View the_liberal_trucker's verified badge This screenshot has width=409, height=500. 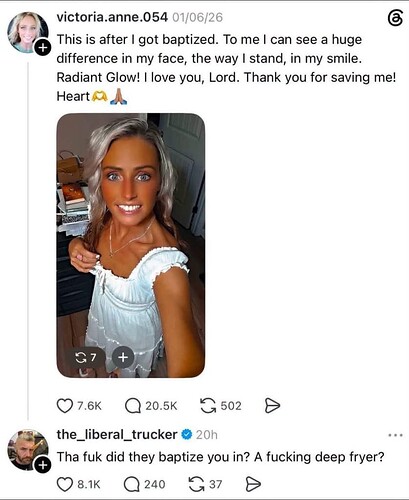(187, 434)
